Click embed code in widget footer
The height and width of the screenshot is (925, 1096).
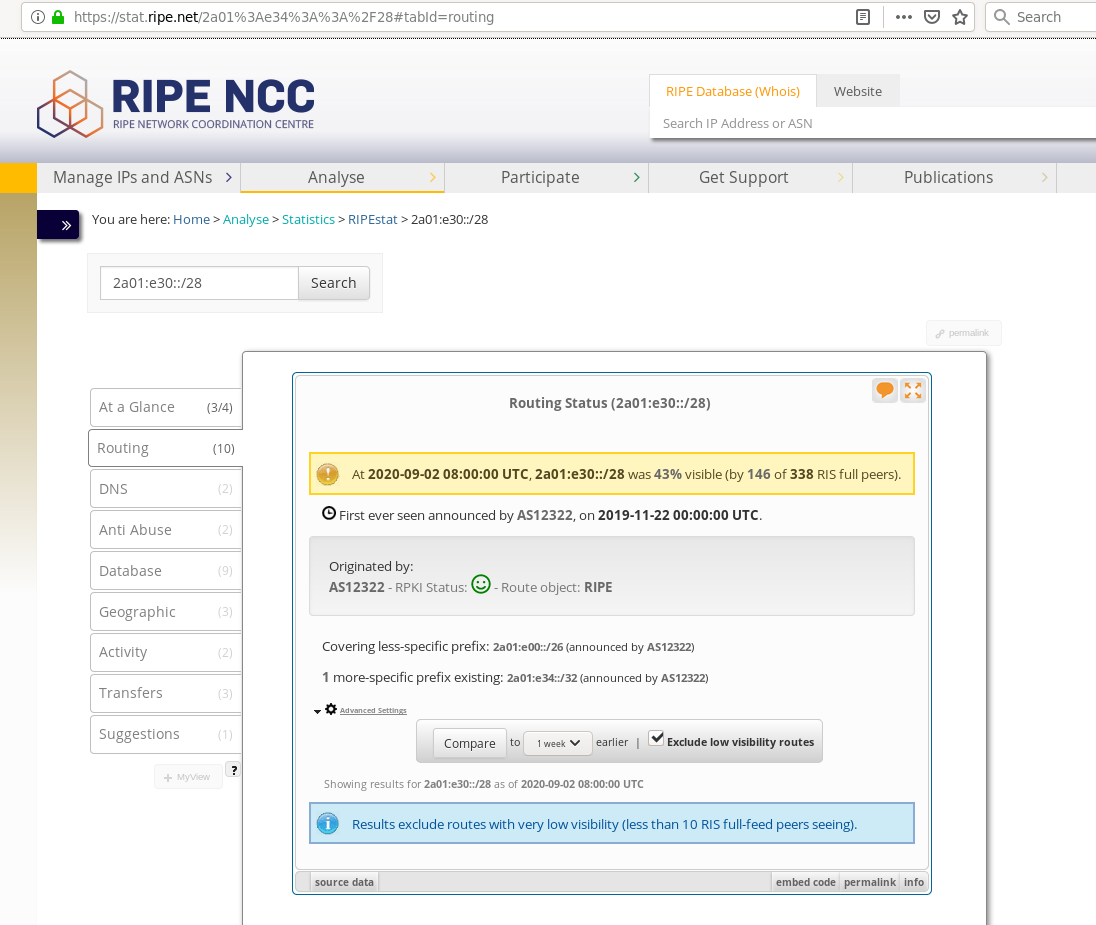(805, 882)
